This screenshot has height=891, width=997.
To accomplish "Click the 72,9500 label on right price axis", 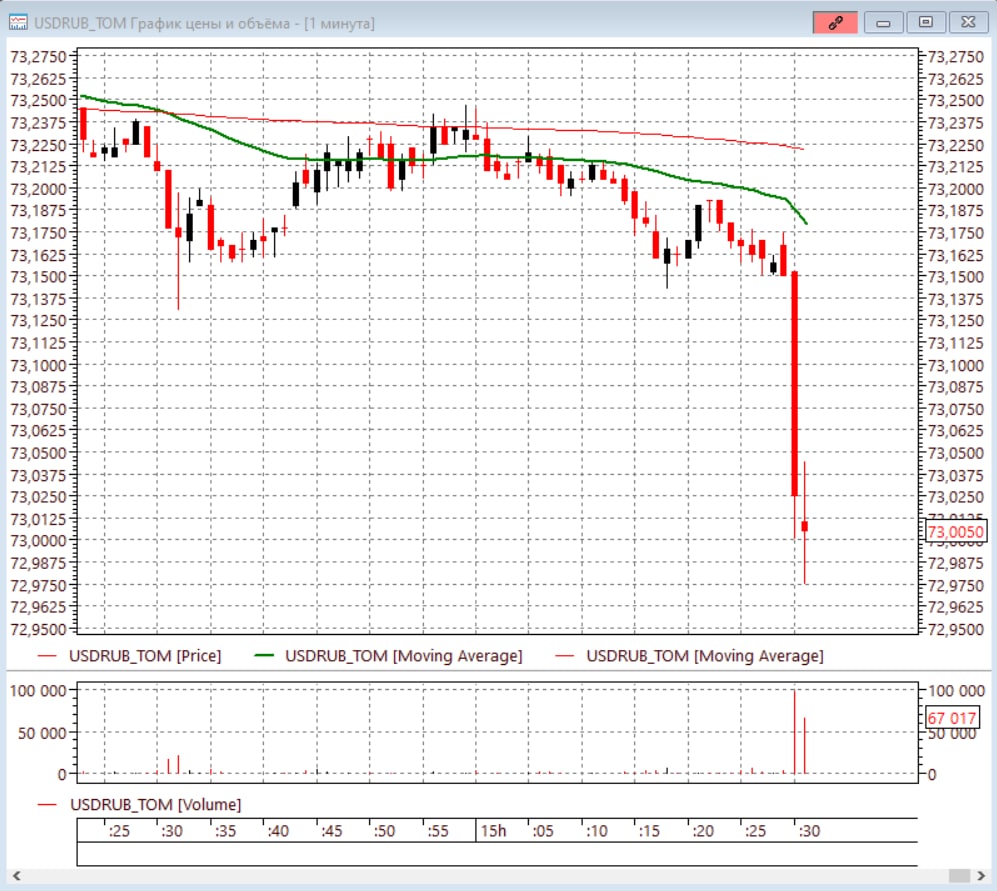I will [956, 630].
